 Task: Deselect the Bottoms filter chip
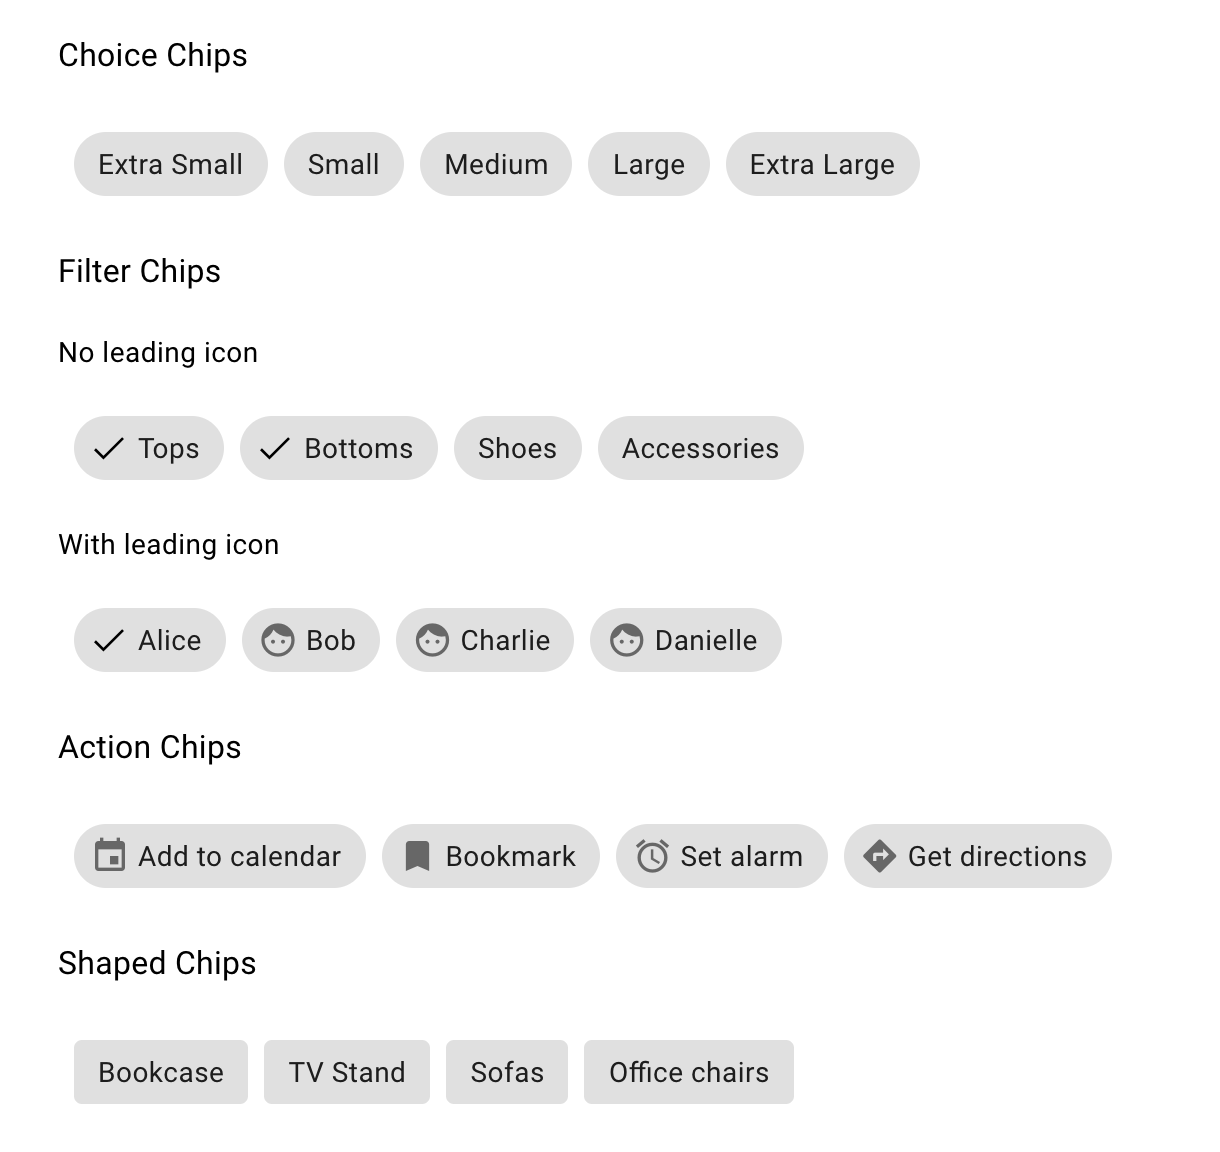[338, 448]
